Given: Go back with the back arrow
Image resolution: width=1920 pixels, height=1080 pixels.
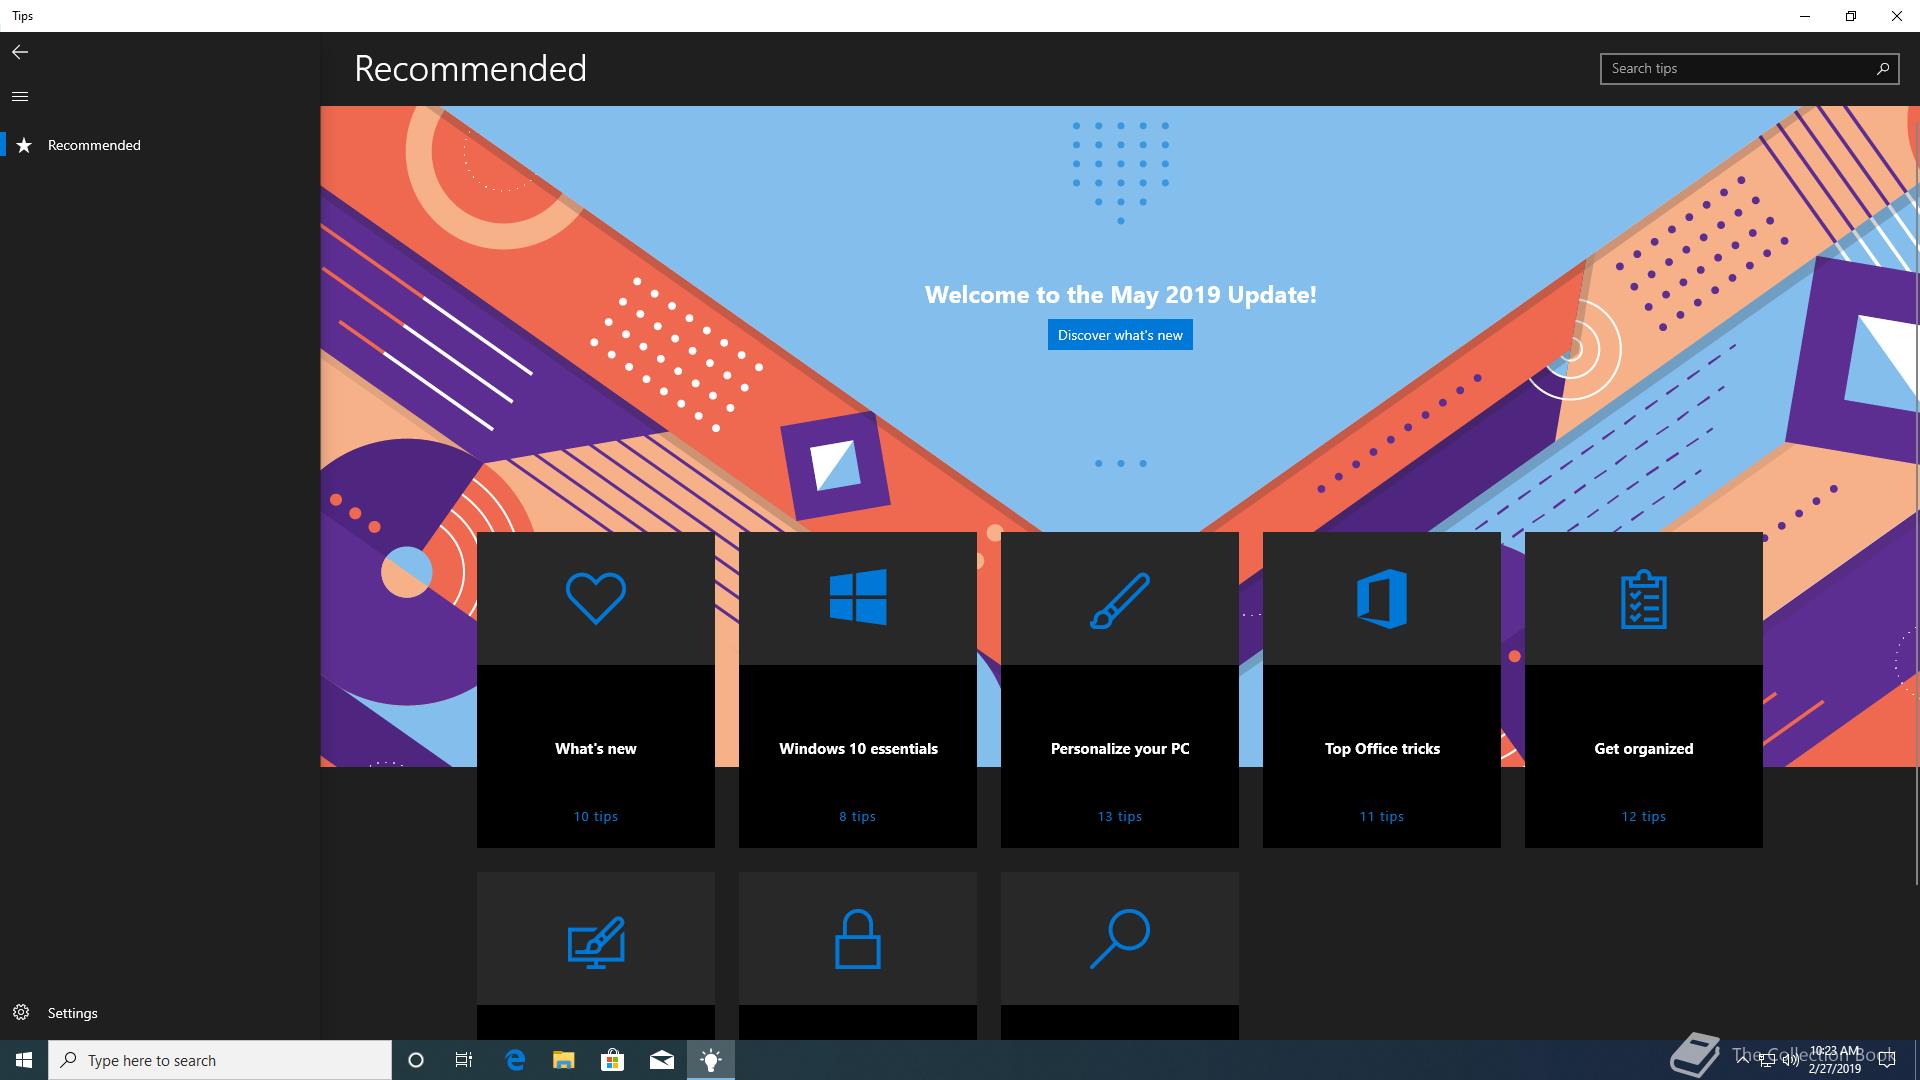Looking at the screenshot, I should coord(20,52).
